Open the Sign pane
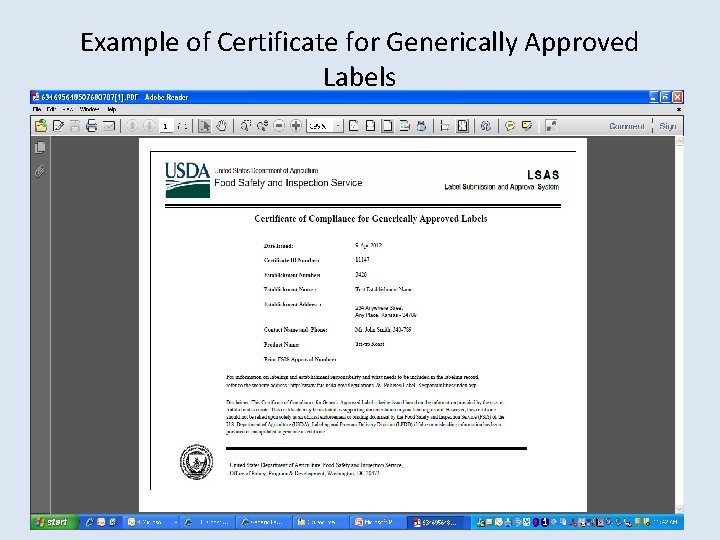 click(668, 126)
